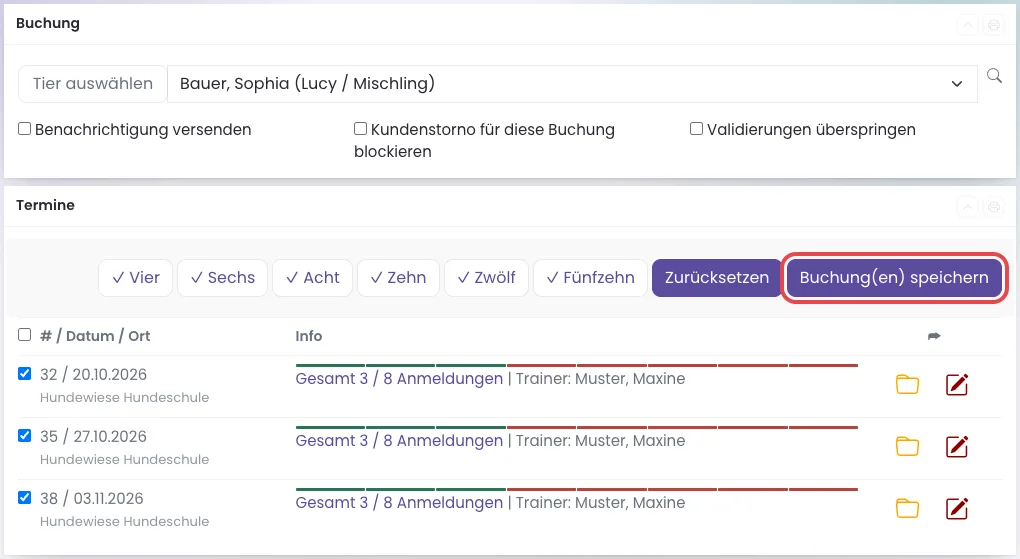Select the Fünfzehn quick-selection button
Image resolution: width=1020 pixels, height=559 pixels.
[590, 278]
